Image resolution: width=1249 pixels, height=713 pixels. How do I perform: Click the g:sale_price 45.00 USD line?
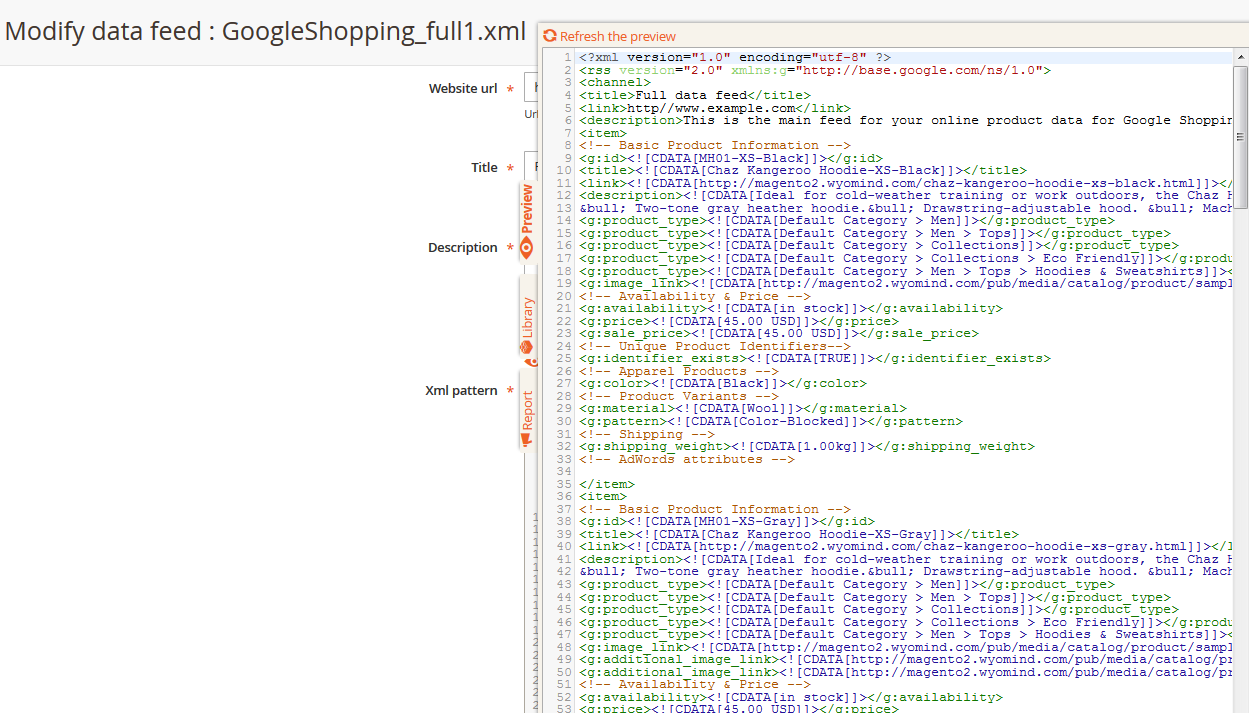point(778,333)
